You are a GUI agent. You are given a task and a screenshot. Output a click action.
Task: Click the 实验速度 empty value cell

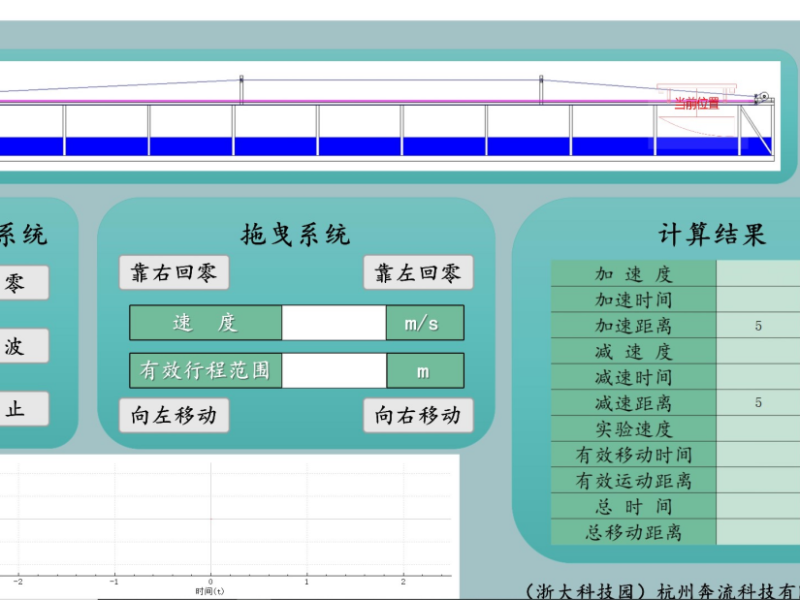(x=758, y=429)
